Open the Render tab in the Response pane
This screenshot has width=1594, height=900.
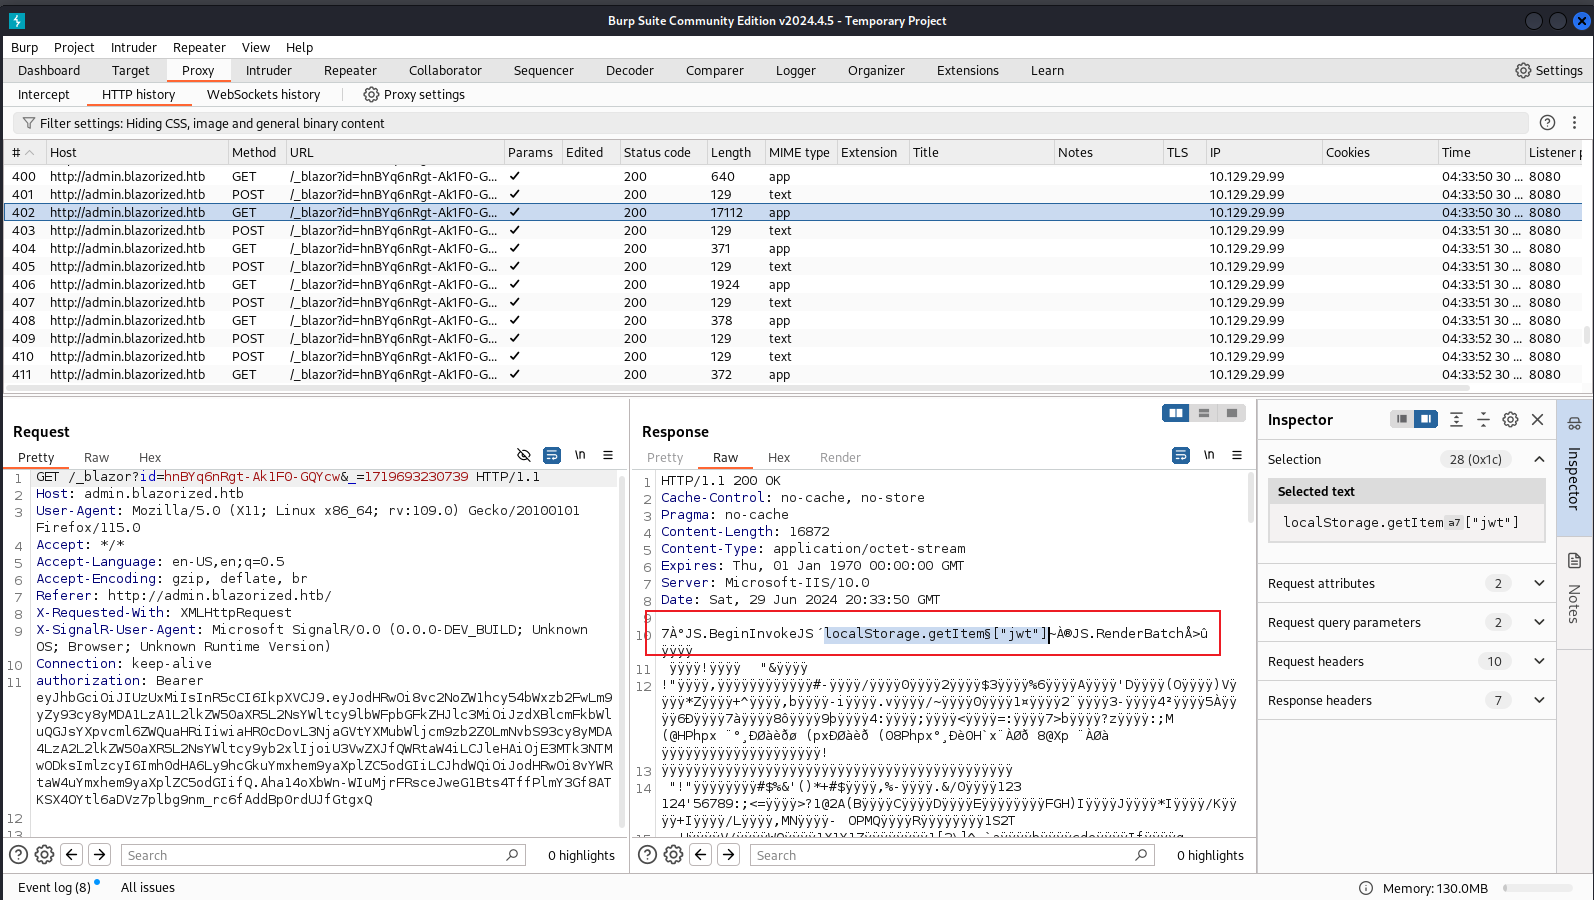point(840,457)
